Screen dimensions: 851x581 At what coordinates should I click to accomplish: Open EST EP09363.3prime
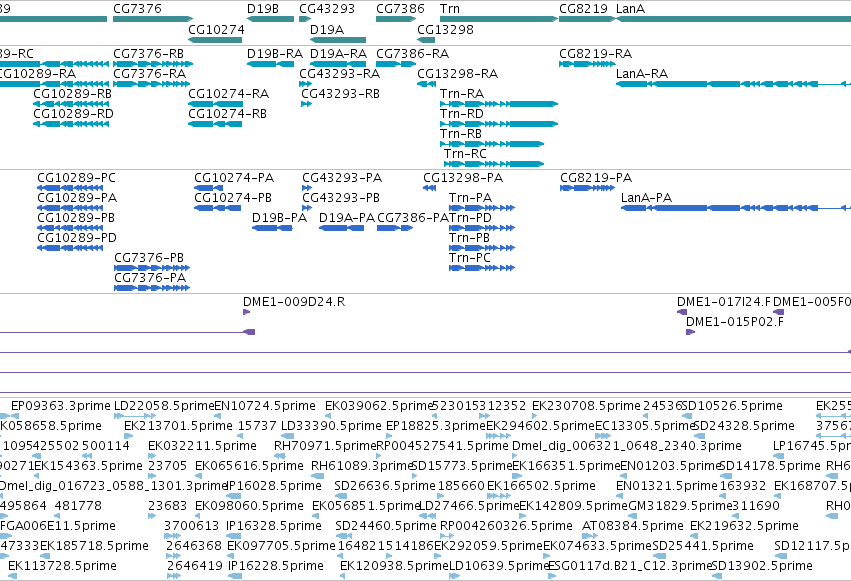point(60,406)
